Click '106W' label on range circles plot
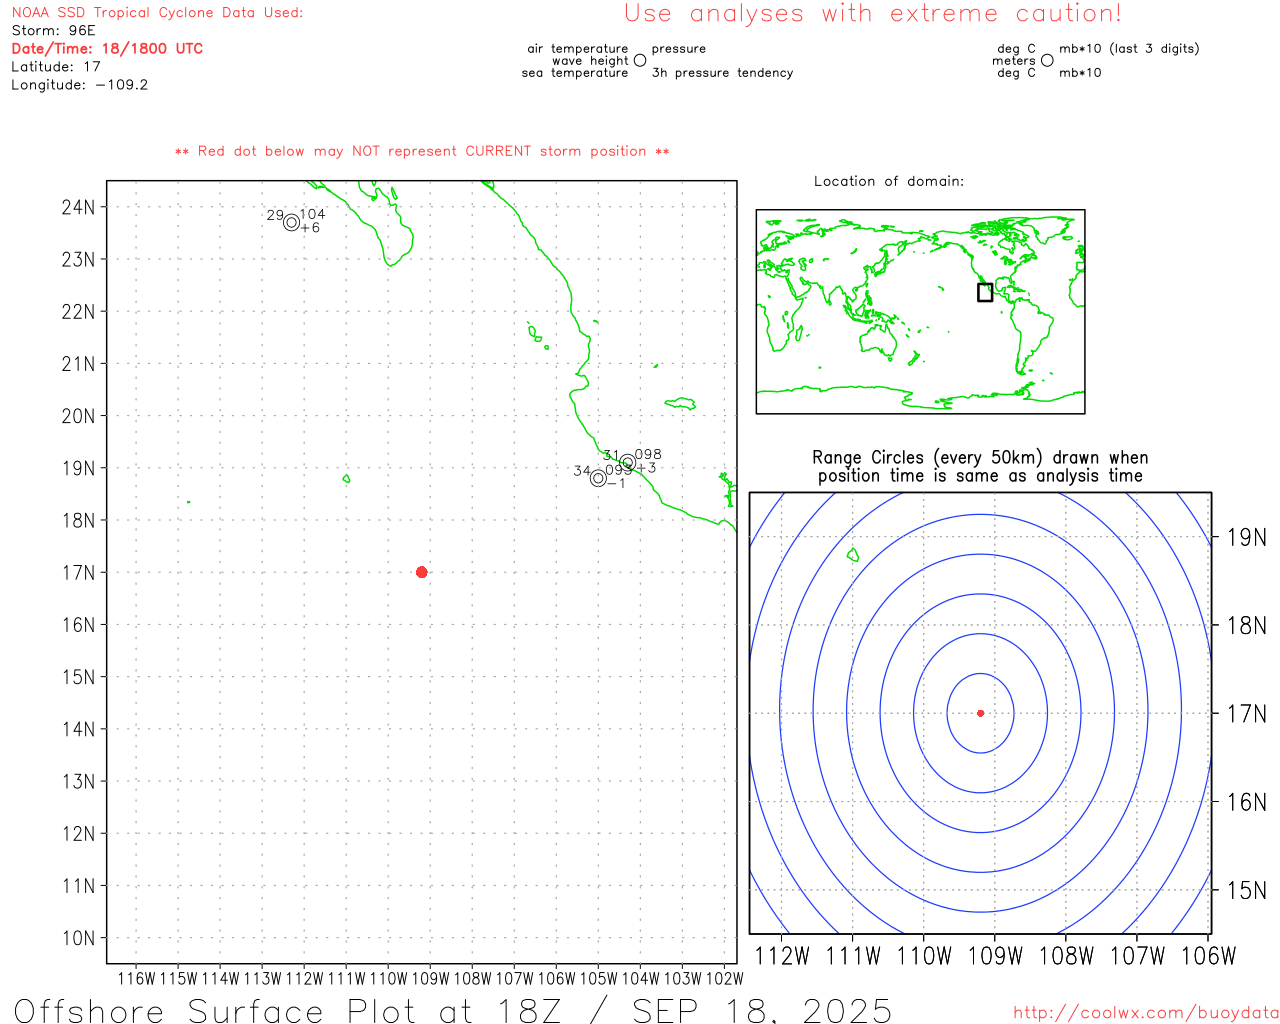This screenshot has width=1280, height=1024. 1209,956
